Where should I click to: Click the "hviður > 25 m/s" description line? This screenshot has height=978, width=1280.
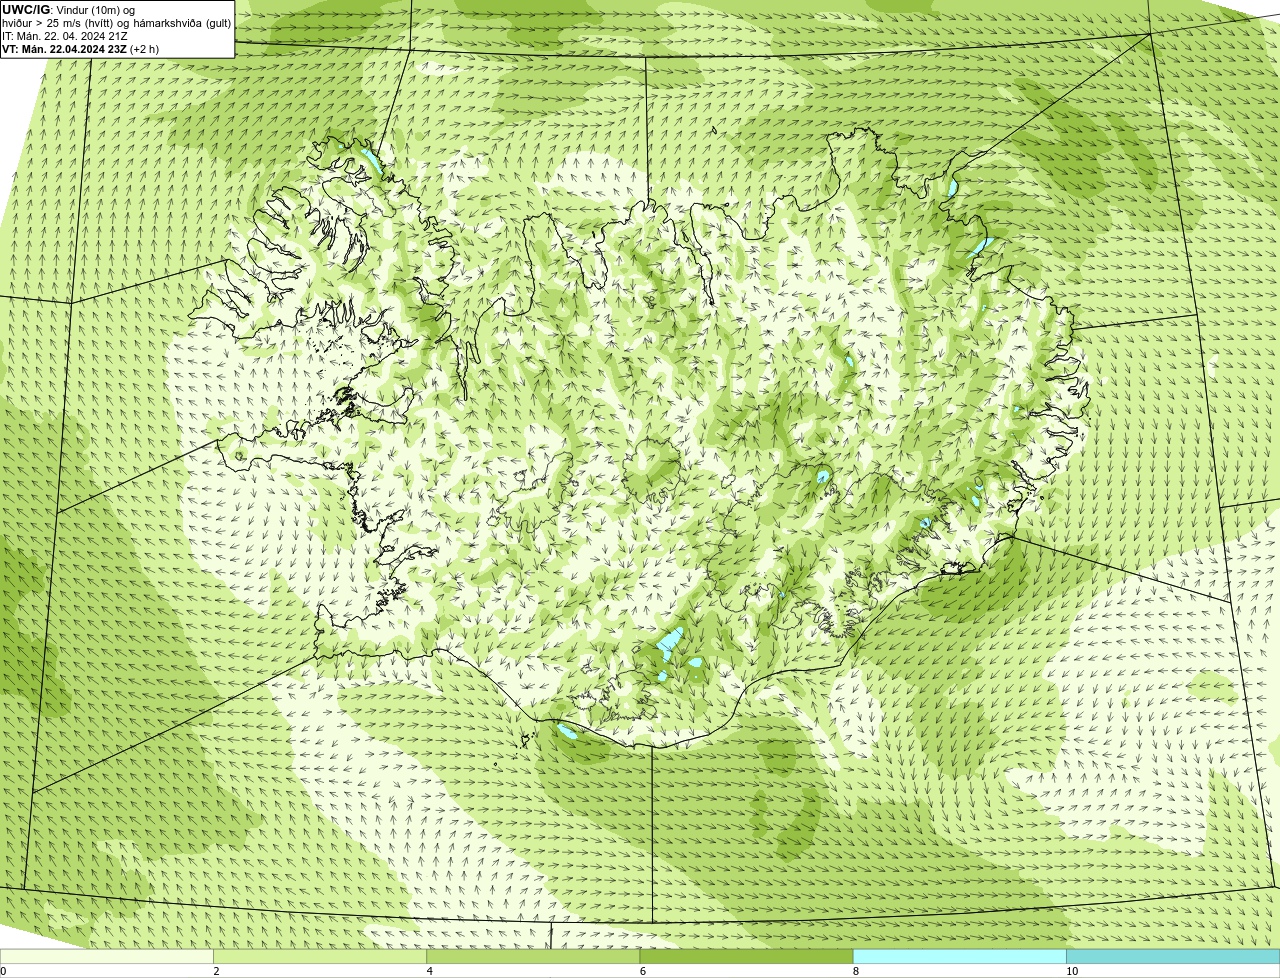(x=116, y=23)
